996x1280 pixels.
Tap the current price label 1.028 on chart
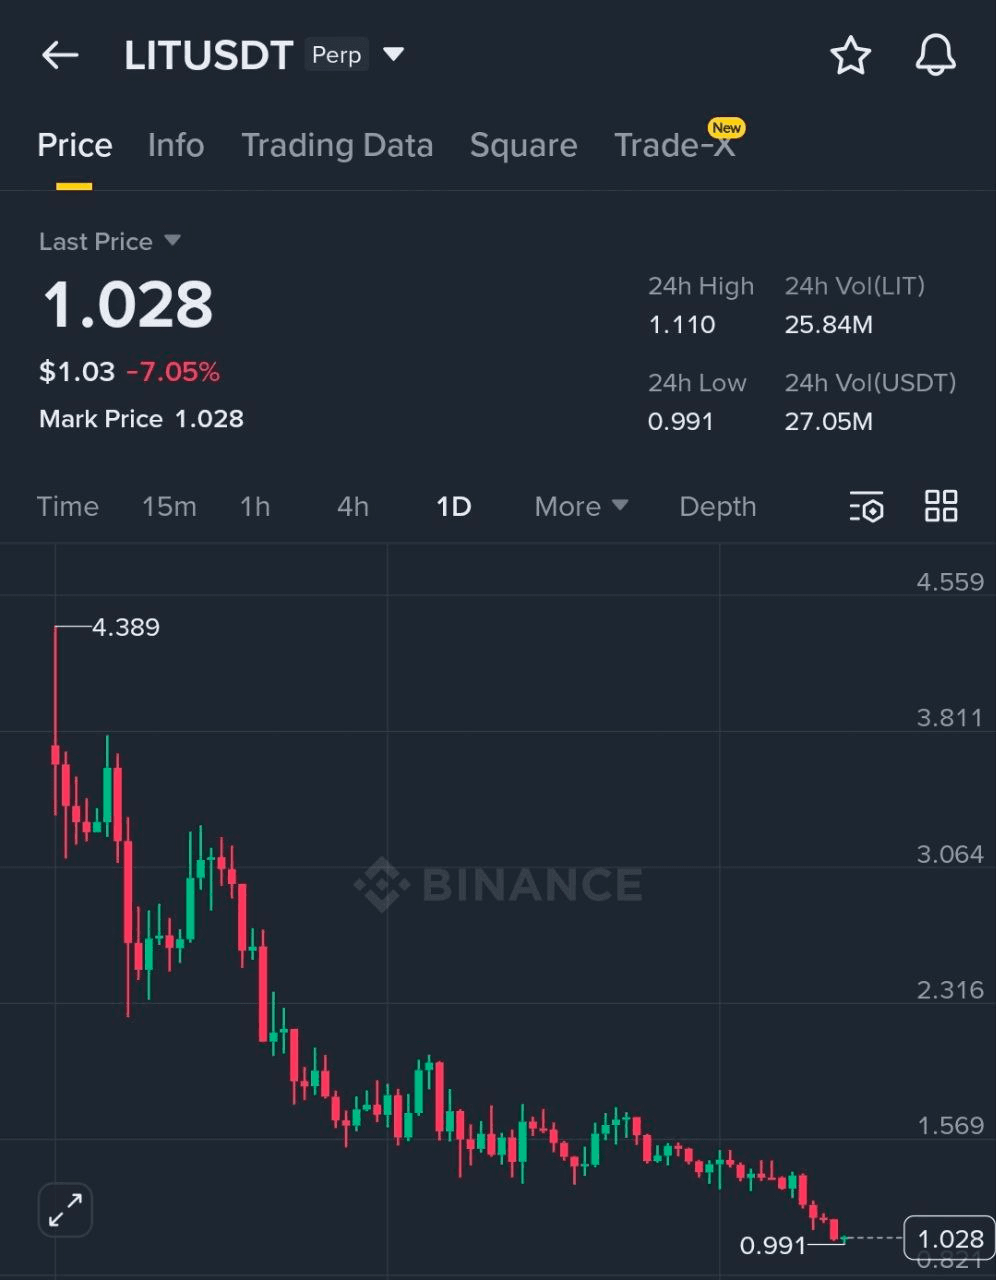pos(948,1239)
